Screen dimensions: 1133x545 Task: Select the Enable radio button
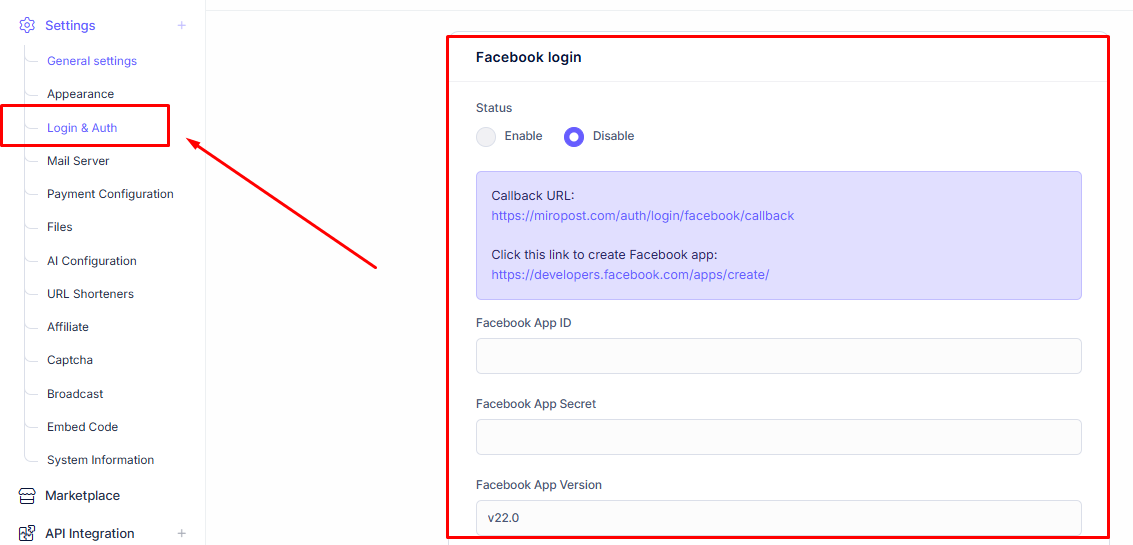point(486,136)
